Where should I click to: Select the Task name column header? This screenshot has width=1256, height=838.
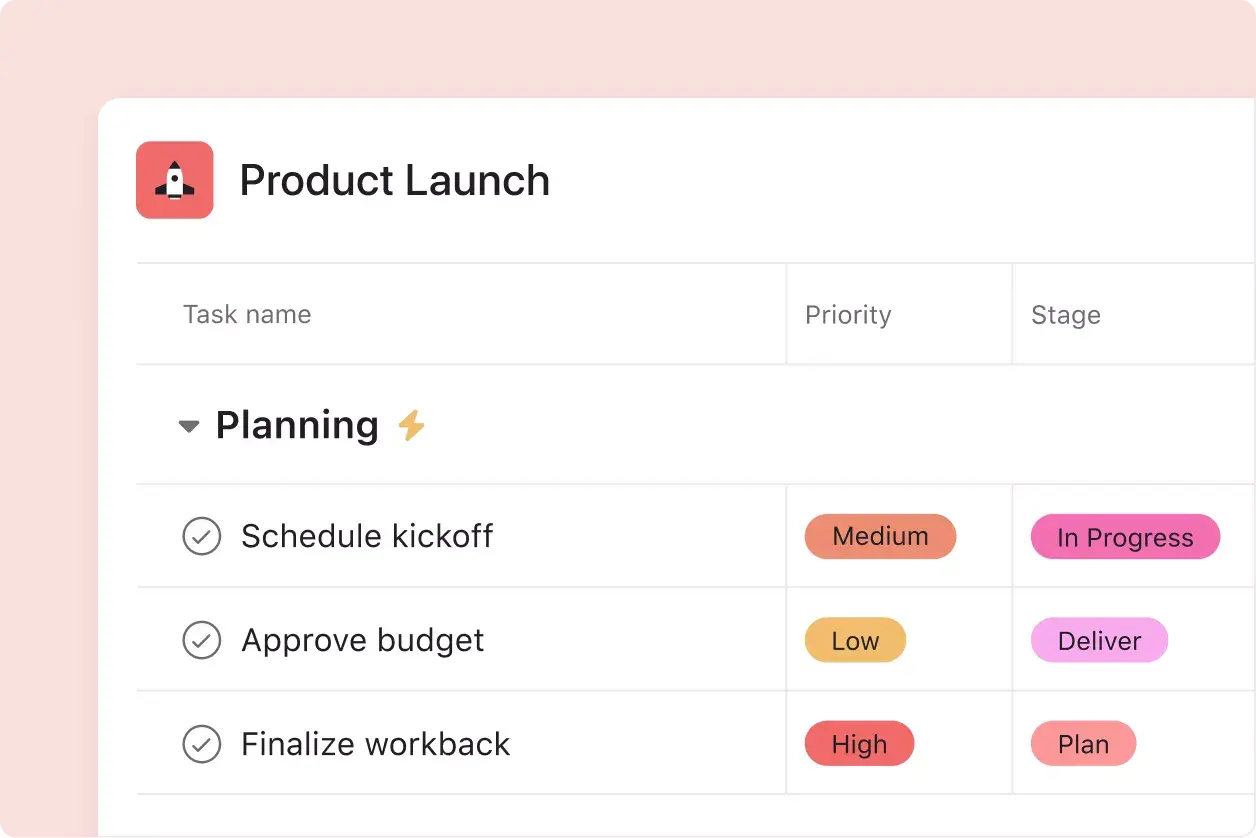(x=247, y=314)
